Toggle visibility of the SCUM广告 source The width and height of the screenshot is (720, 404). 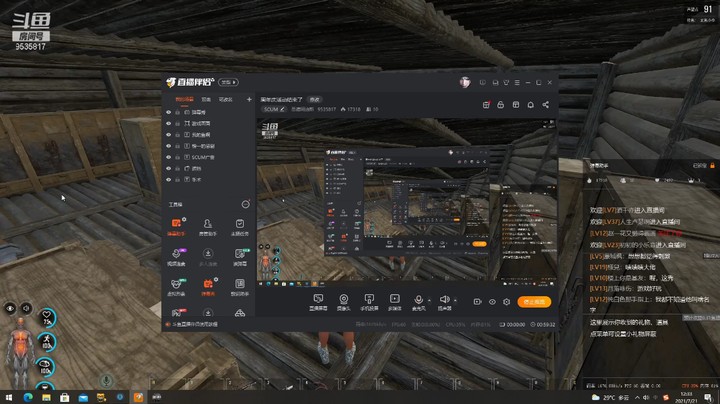click(169, 157)
